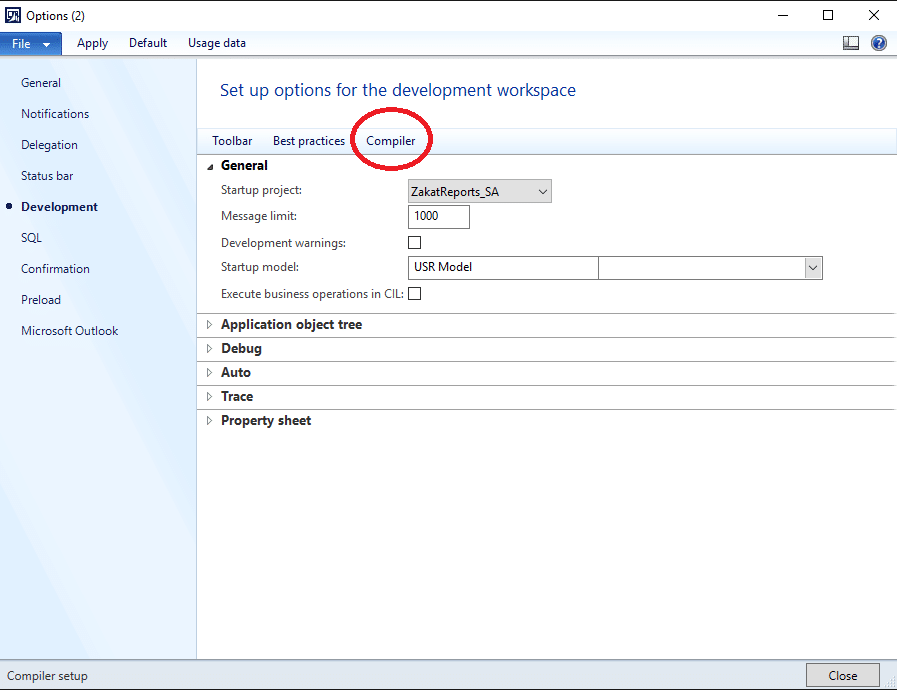Collapse the General section
The image size is (897, 690).
209,165
